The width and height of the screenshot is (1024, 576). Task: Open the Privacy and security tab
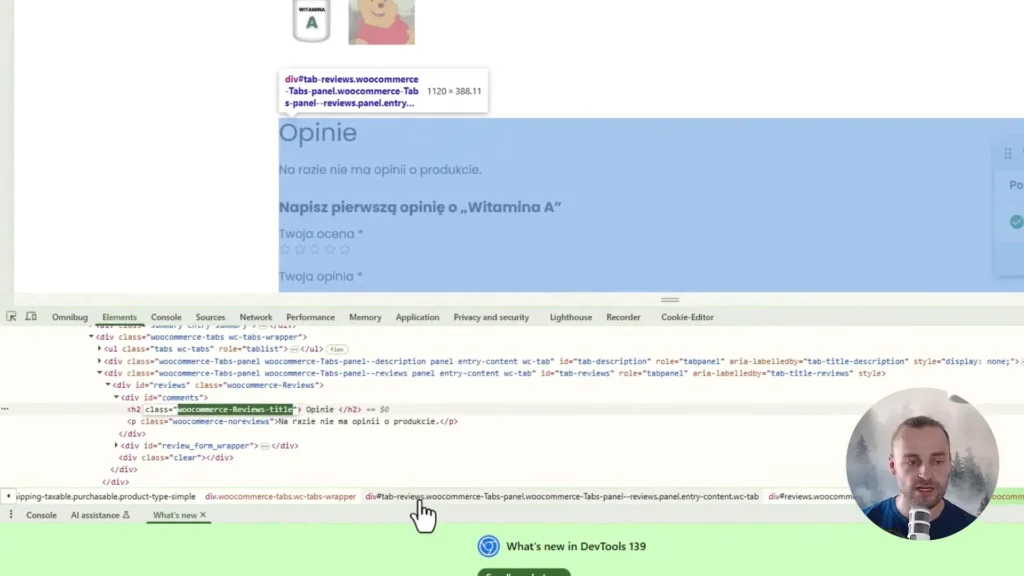tap(491, 317)
